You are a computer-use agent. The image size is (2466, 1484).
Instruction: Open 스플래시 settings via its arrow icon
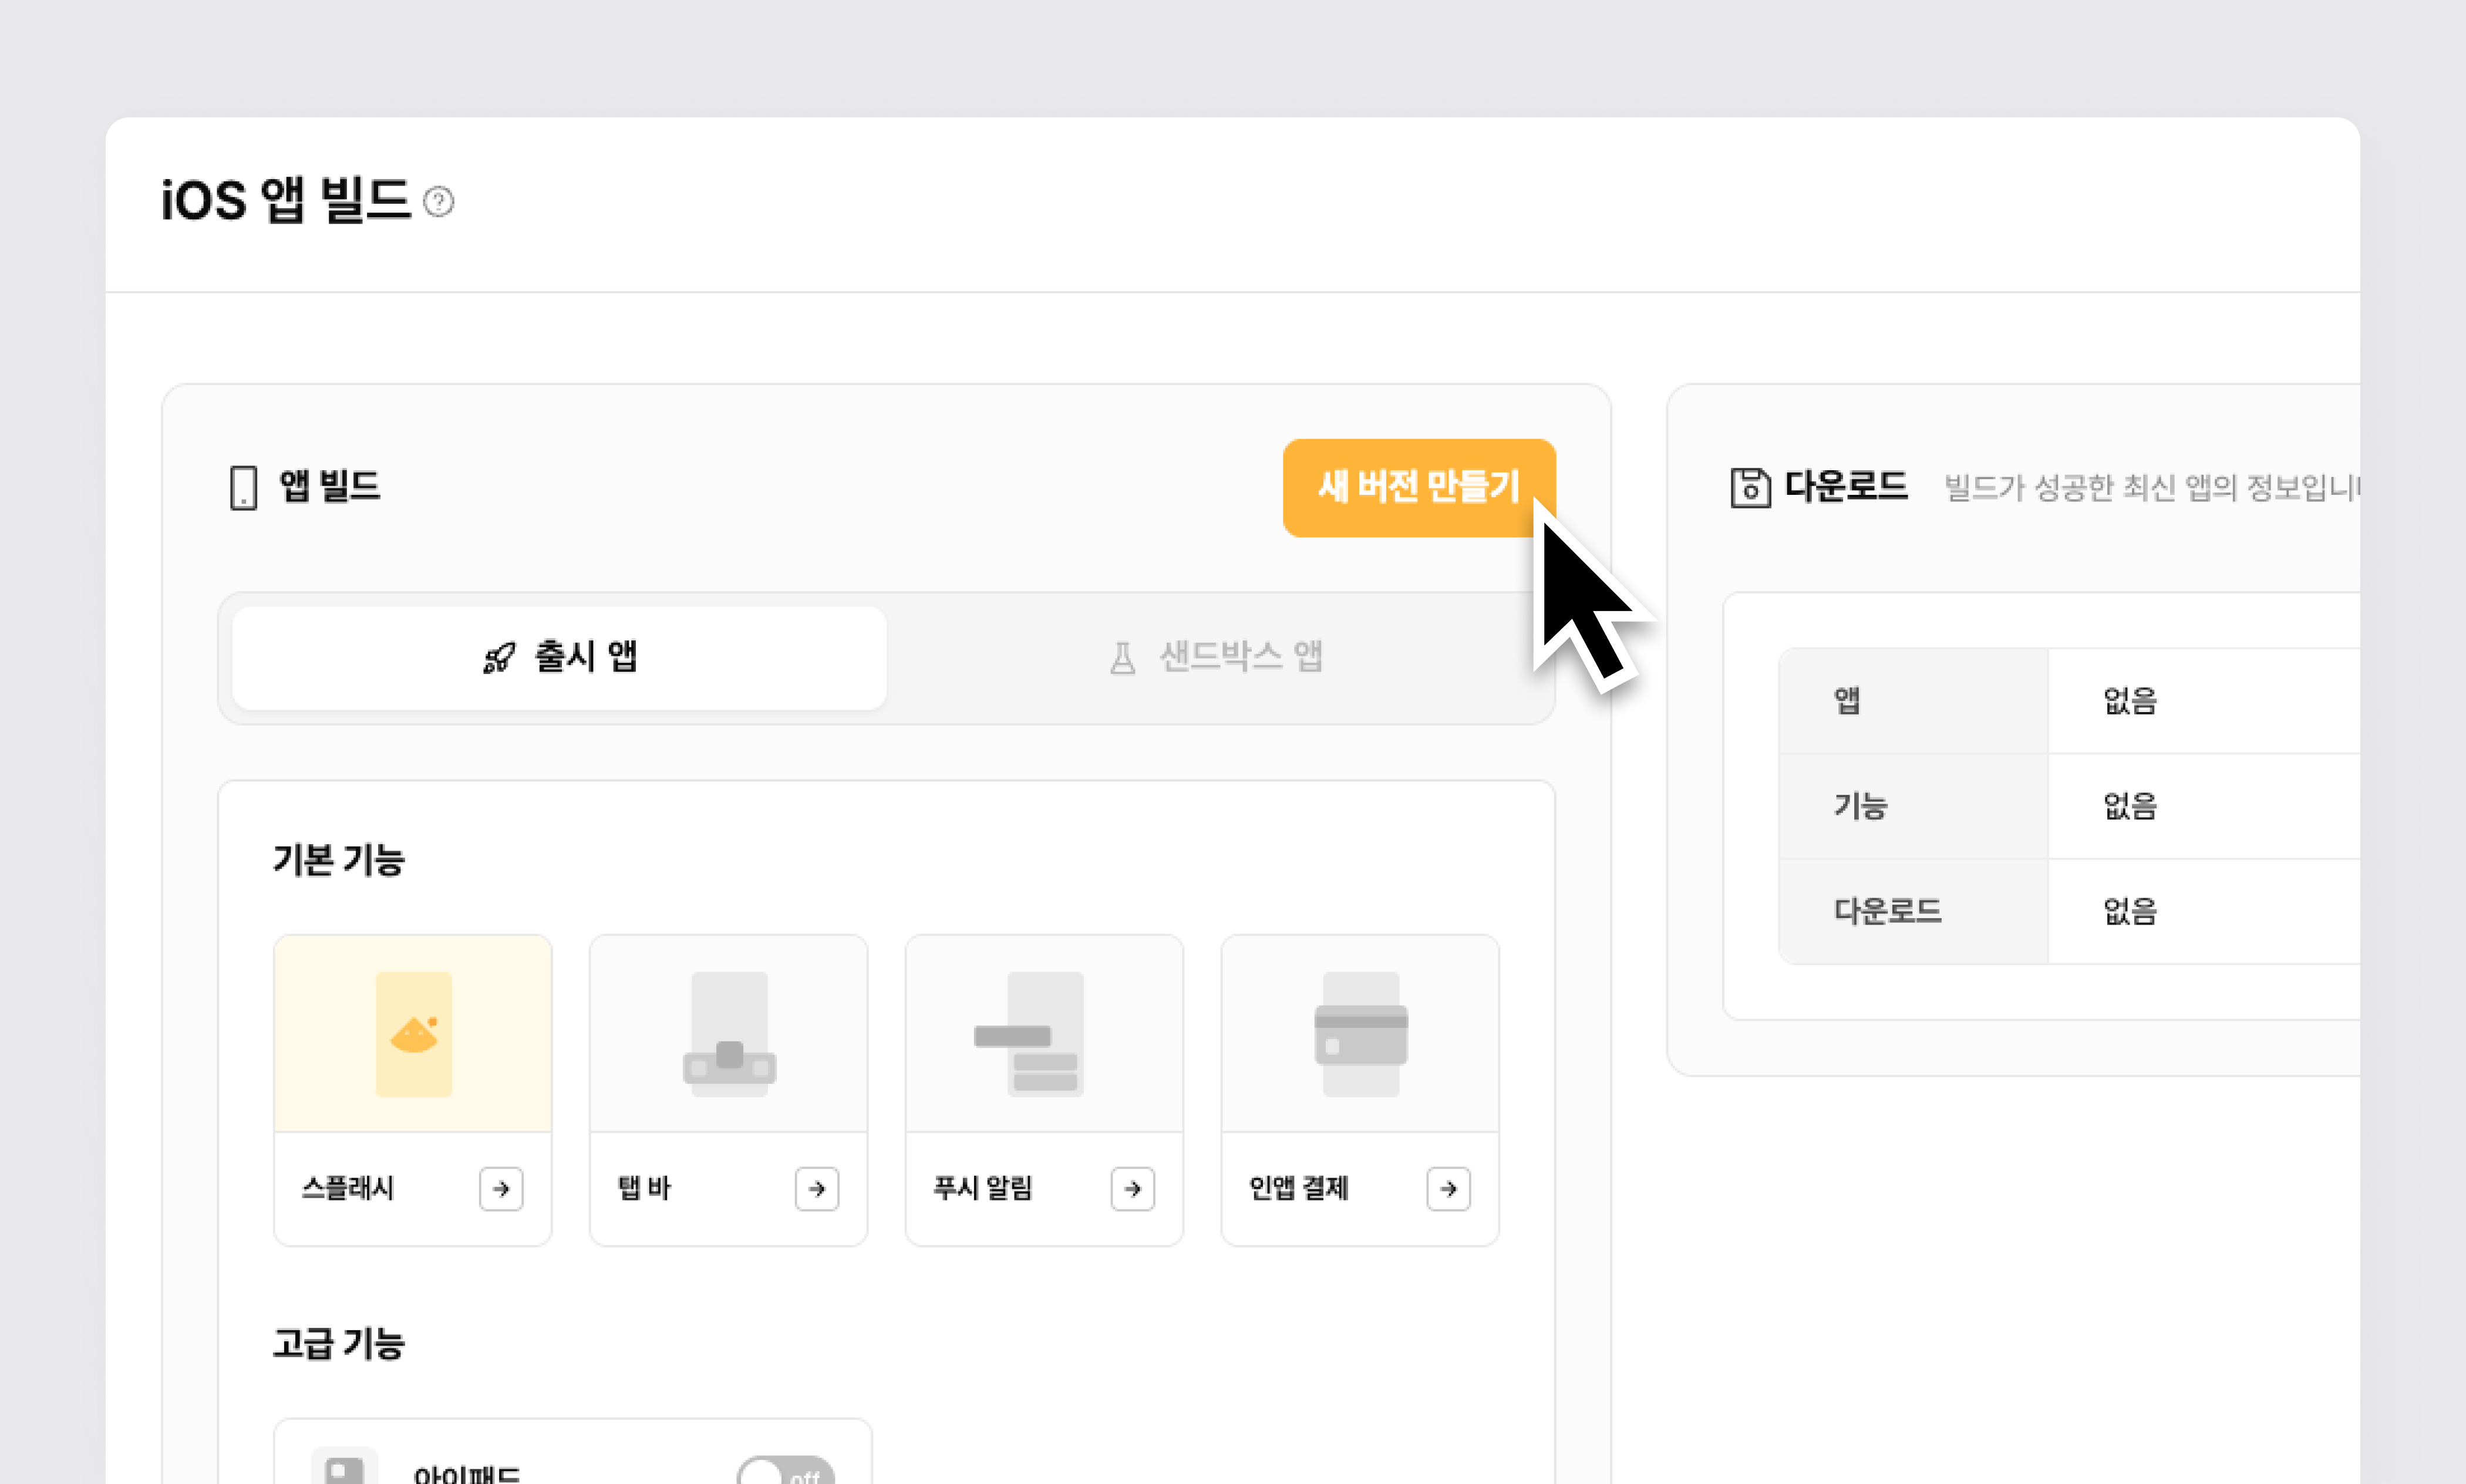pyautogui.click(x=501, y=1188)
